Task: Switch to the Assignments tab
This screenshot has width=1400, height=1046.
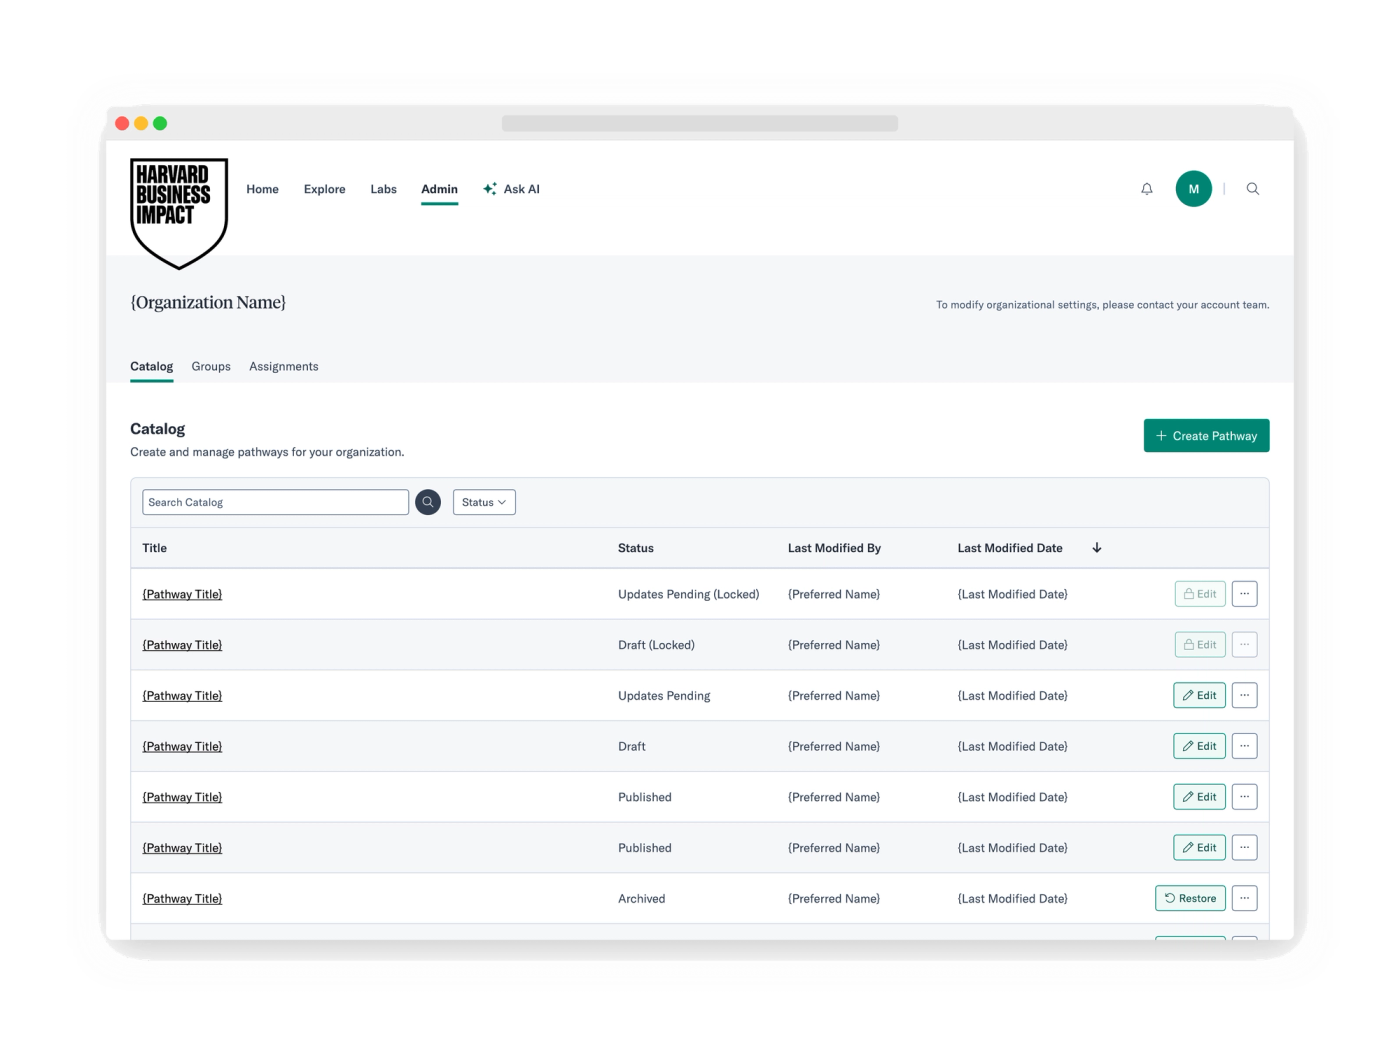Action: tap(284, 366)
